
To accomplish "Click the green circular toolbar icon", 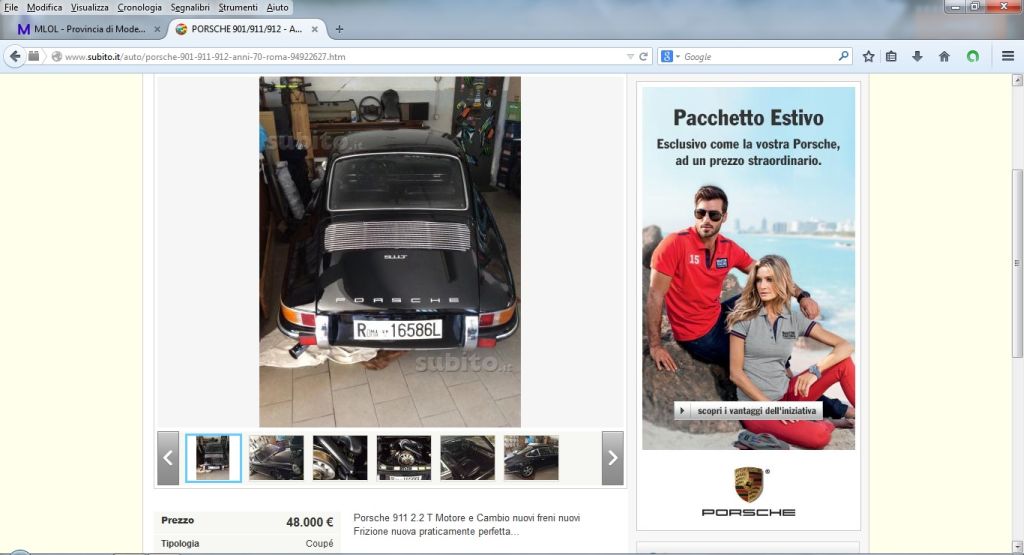I will (973, 56).
